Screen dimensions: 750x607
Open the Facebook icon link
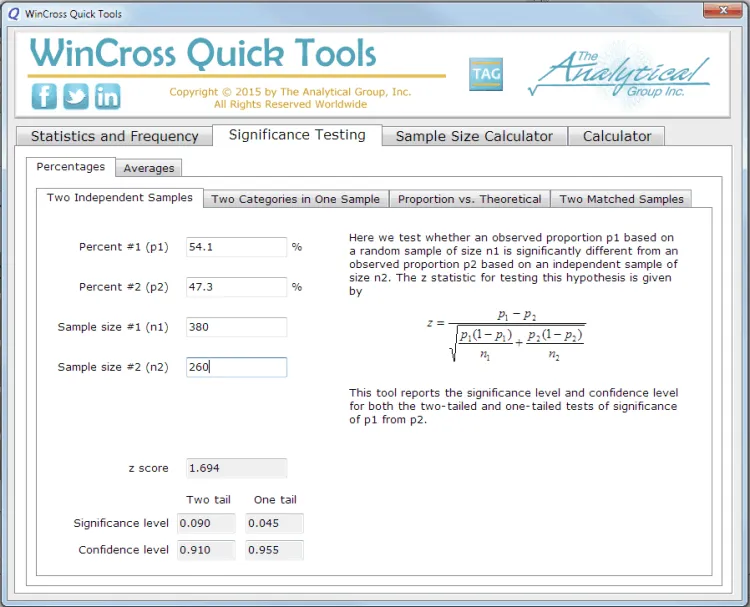(44, 96)
